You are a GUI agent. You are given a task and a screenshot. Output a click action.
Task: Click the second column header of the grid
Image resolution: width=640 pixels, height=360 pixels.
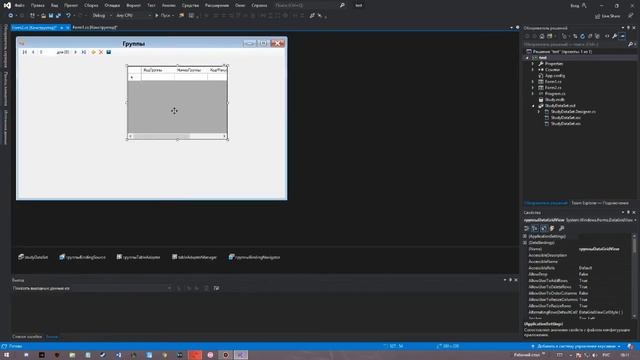(190, 70)
